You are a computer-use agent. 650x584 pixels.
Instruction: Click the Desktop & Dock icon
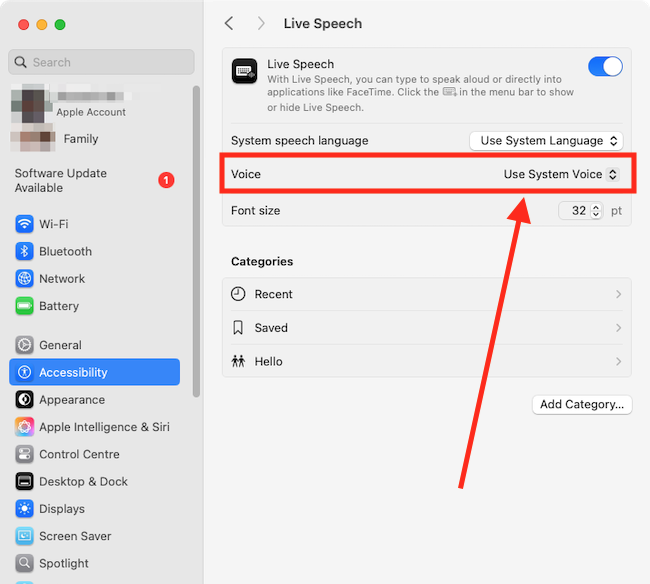click(x=24, y=482)
